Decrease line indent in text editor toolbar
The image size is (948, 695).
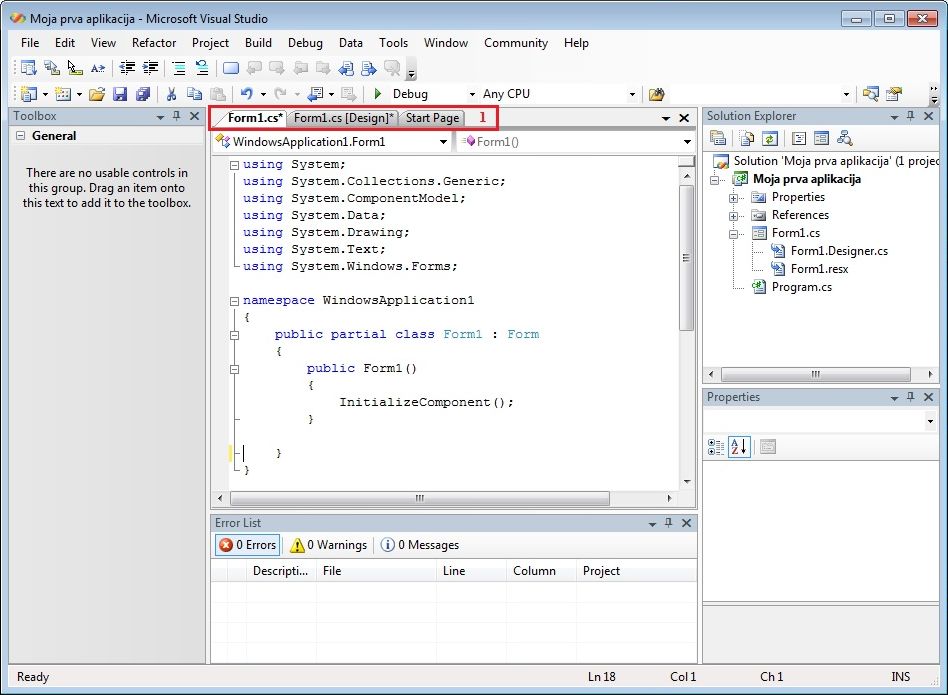pyautogui.click(x=127, y=68)
